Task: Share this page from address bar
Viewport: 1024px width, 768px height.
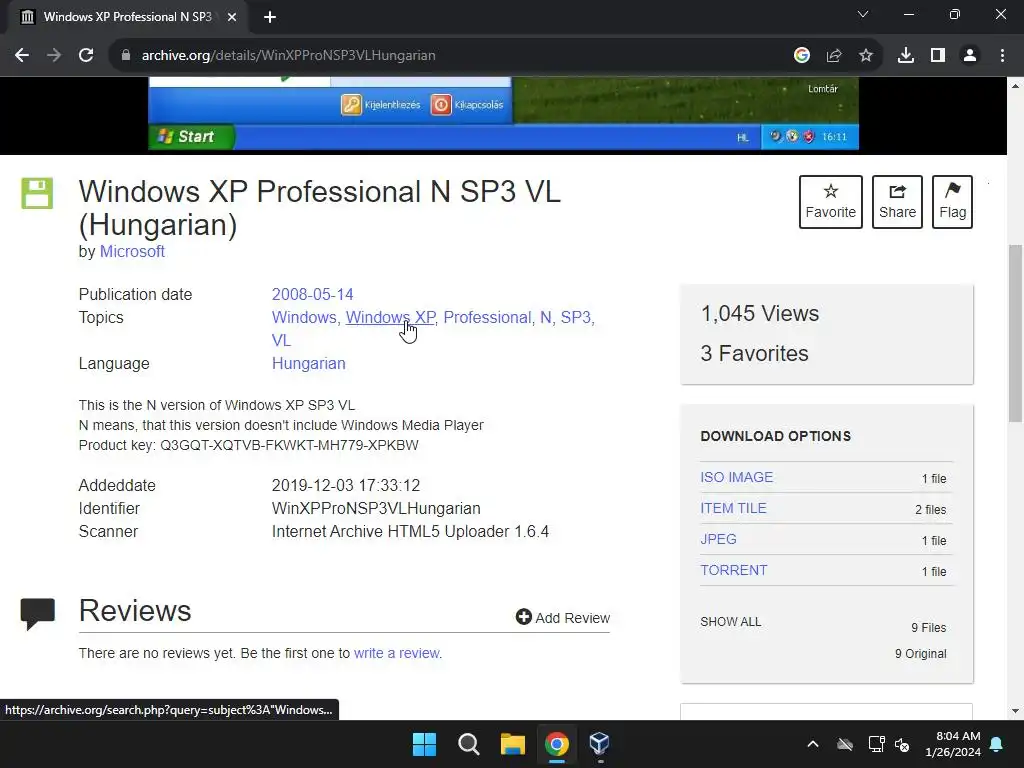Action: click(834, 56)
